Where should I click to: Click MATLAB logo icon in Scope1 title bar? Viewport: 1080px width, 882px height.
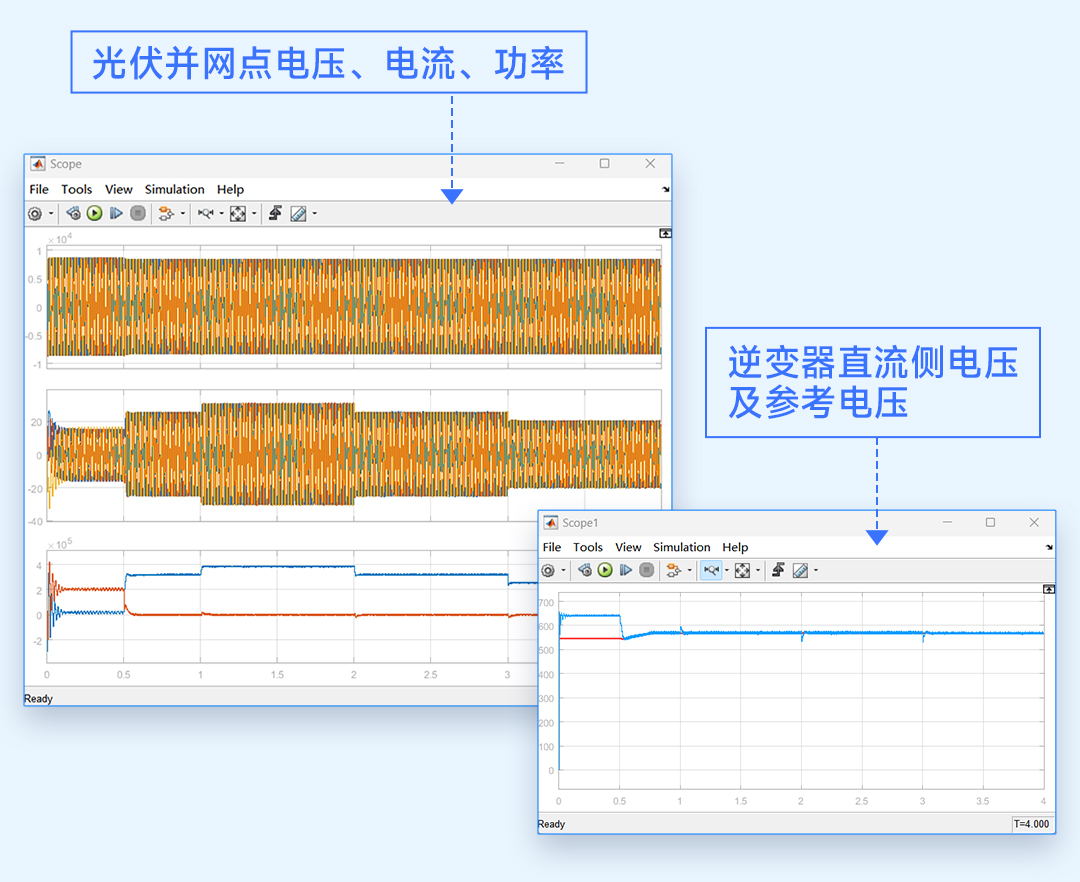point(551,523)
